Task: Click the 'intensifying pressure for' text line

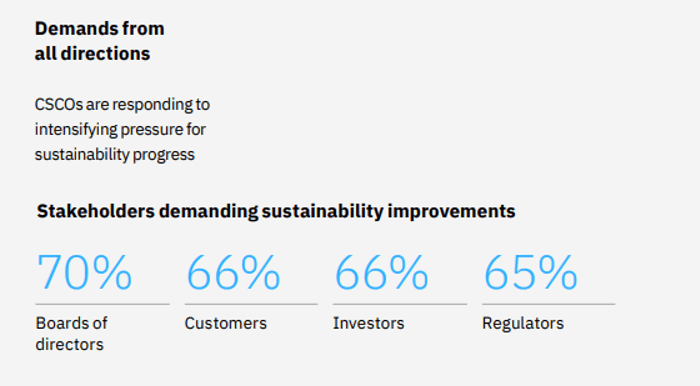Action: click(120, 129)
